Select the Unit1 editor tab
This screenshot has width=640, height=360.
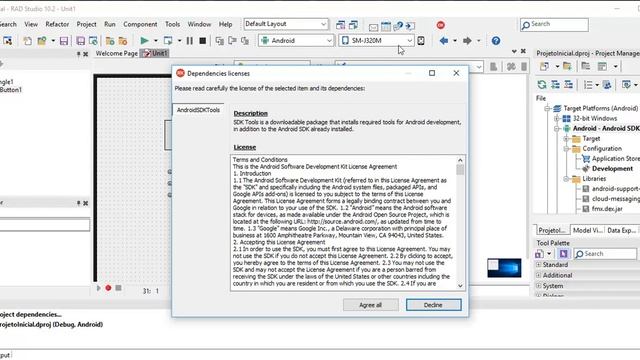pyautogui.click(x=155, y=53)
